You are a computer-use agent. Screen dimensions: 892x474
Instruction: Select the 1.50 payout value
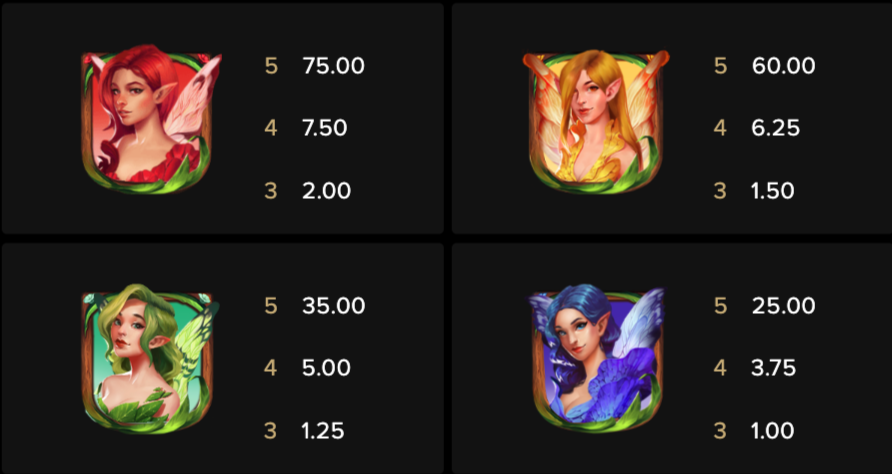[x=772, y=191]
